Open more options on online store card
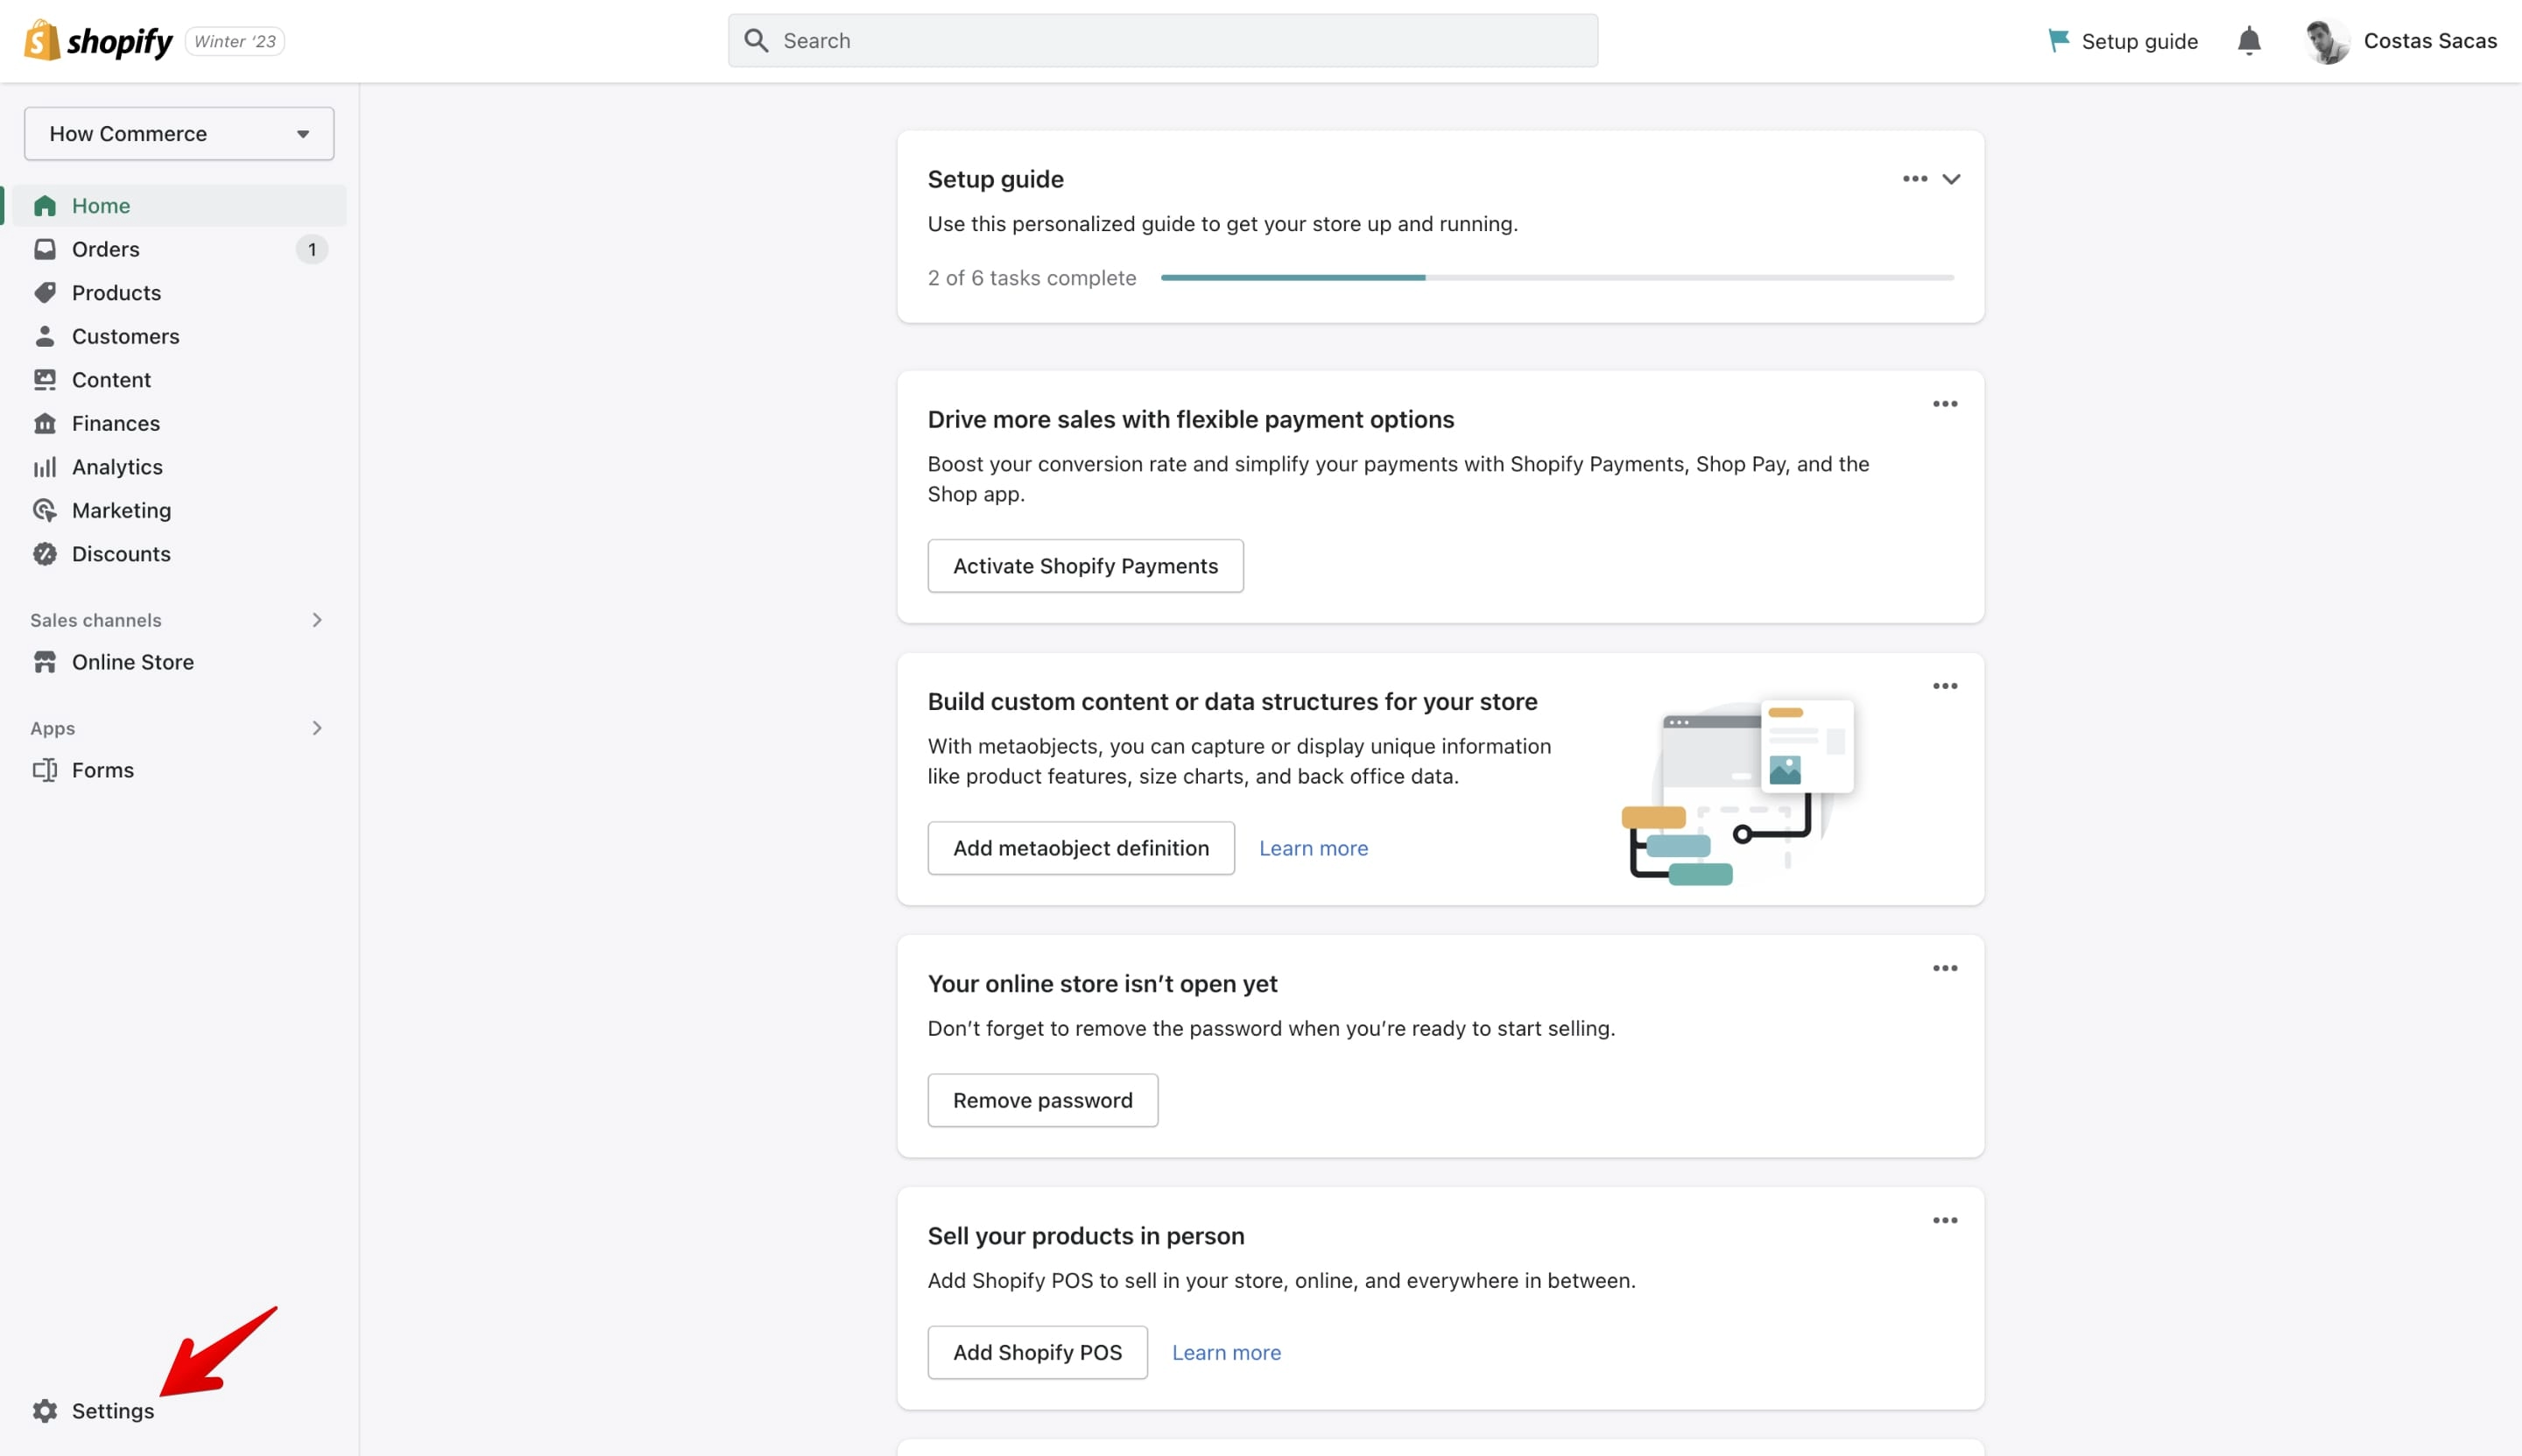This screenshot has width=2522, height=1456. 1945,968
